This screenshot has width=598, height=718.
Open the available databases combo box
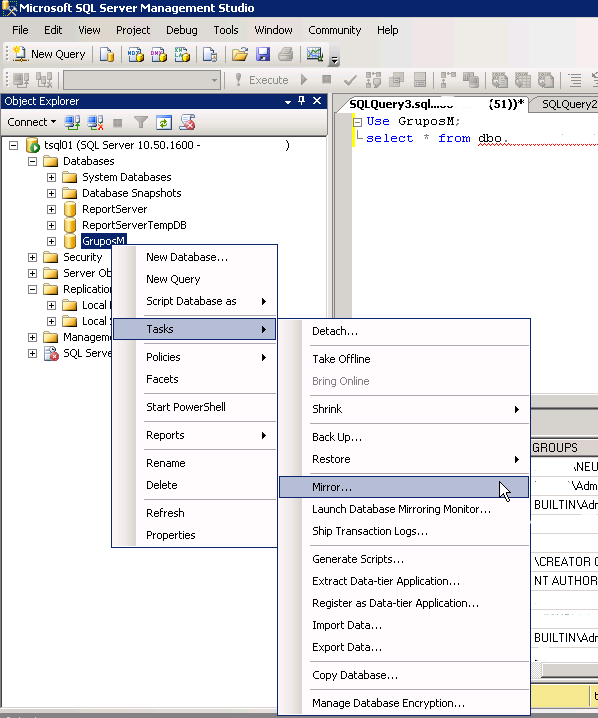[142, 80]
